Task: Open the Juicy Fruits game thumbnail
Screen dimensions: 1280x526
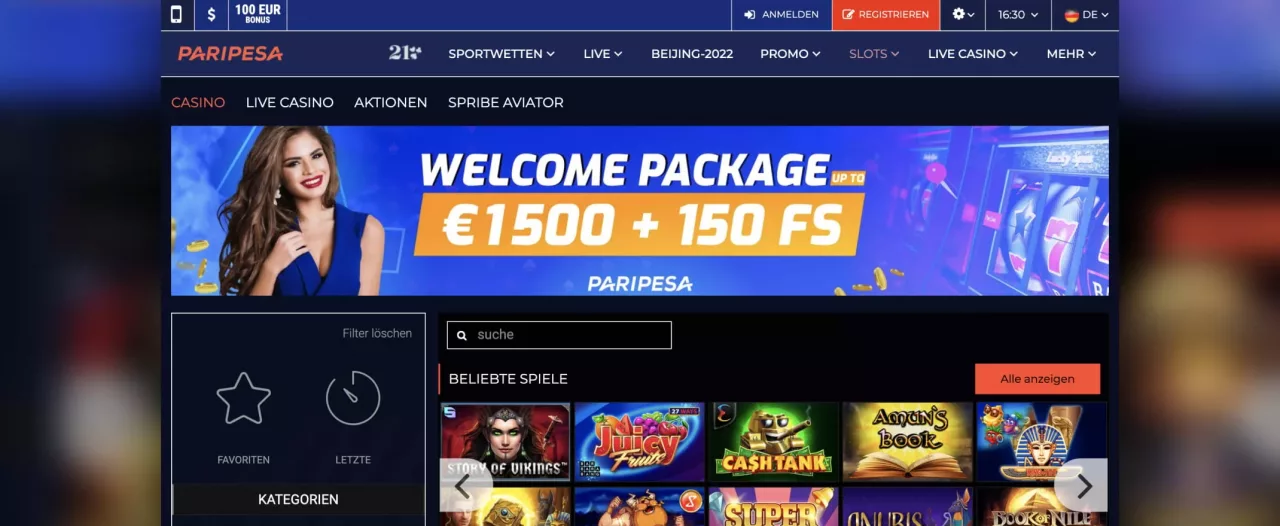Action: pyautogui.click(x=639, y=442)
